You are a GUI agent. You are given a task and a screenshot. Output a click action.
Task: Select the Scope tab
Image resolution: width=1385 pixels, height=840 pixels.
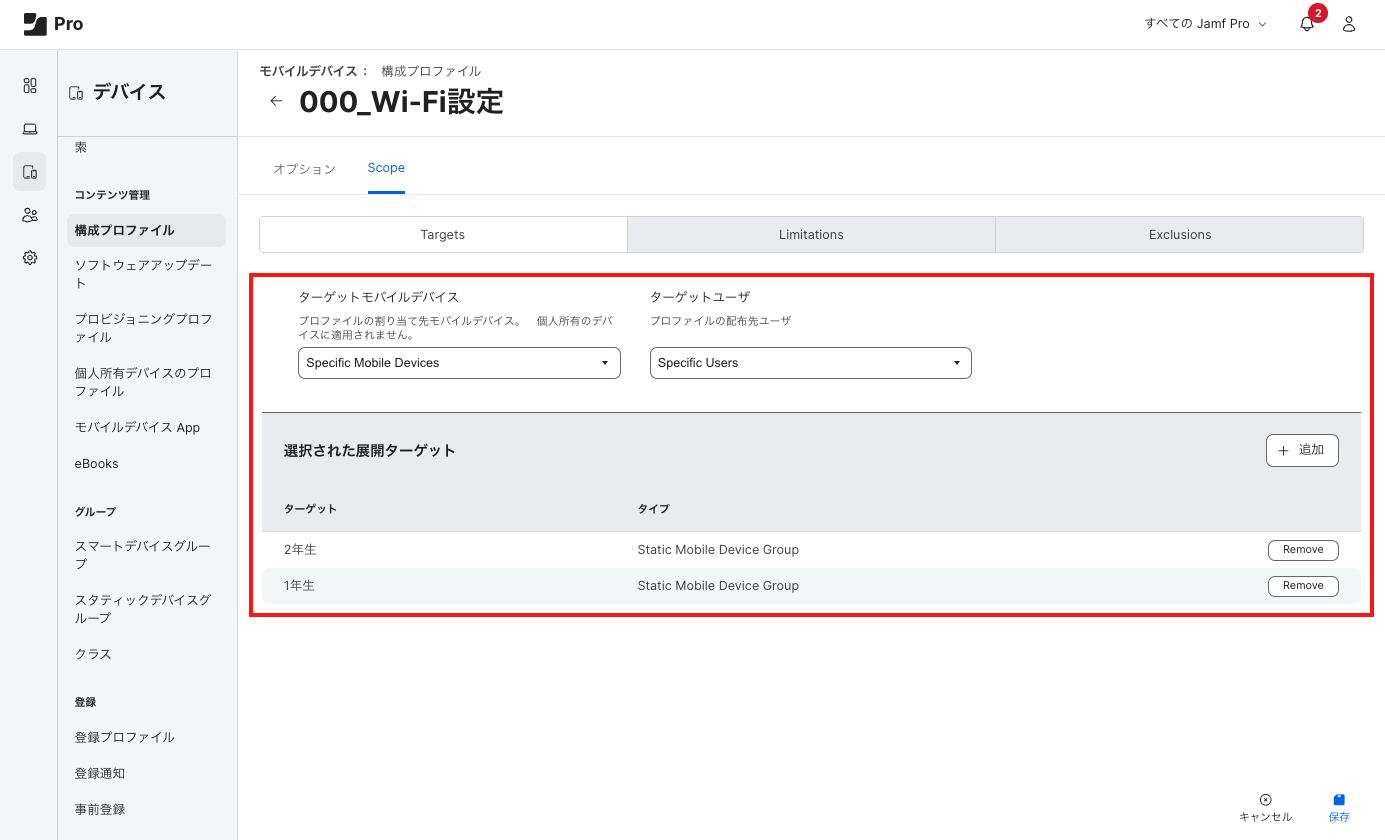[x=386, y=168]
